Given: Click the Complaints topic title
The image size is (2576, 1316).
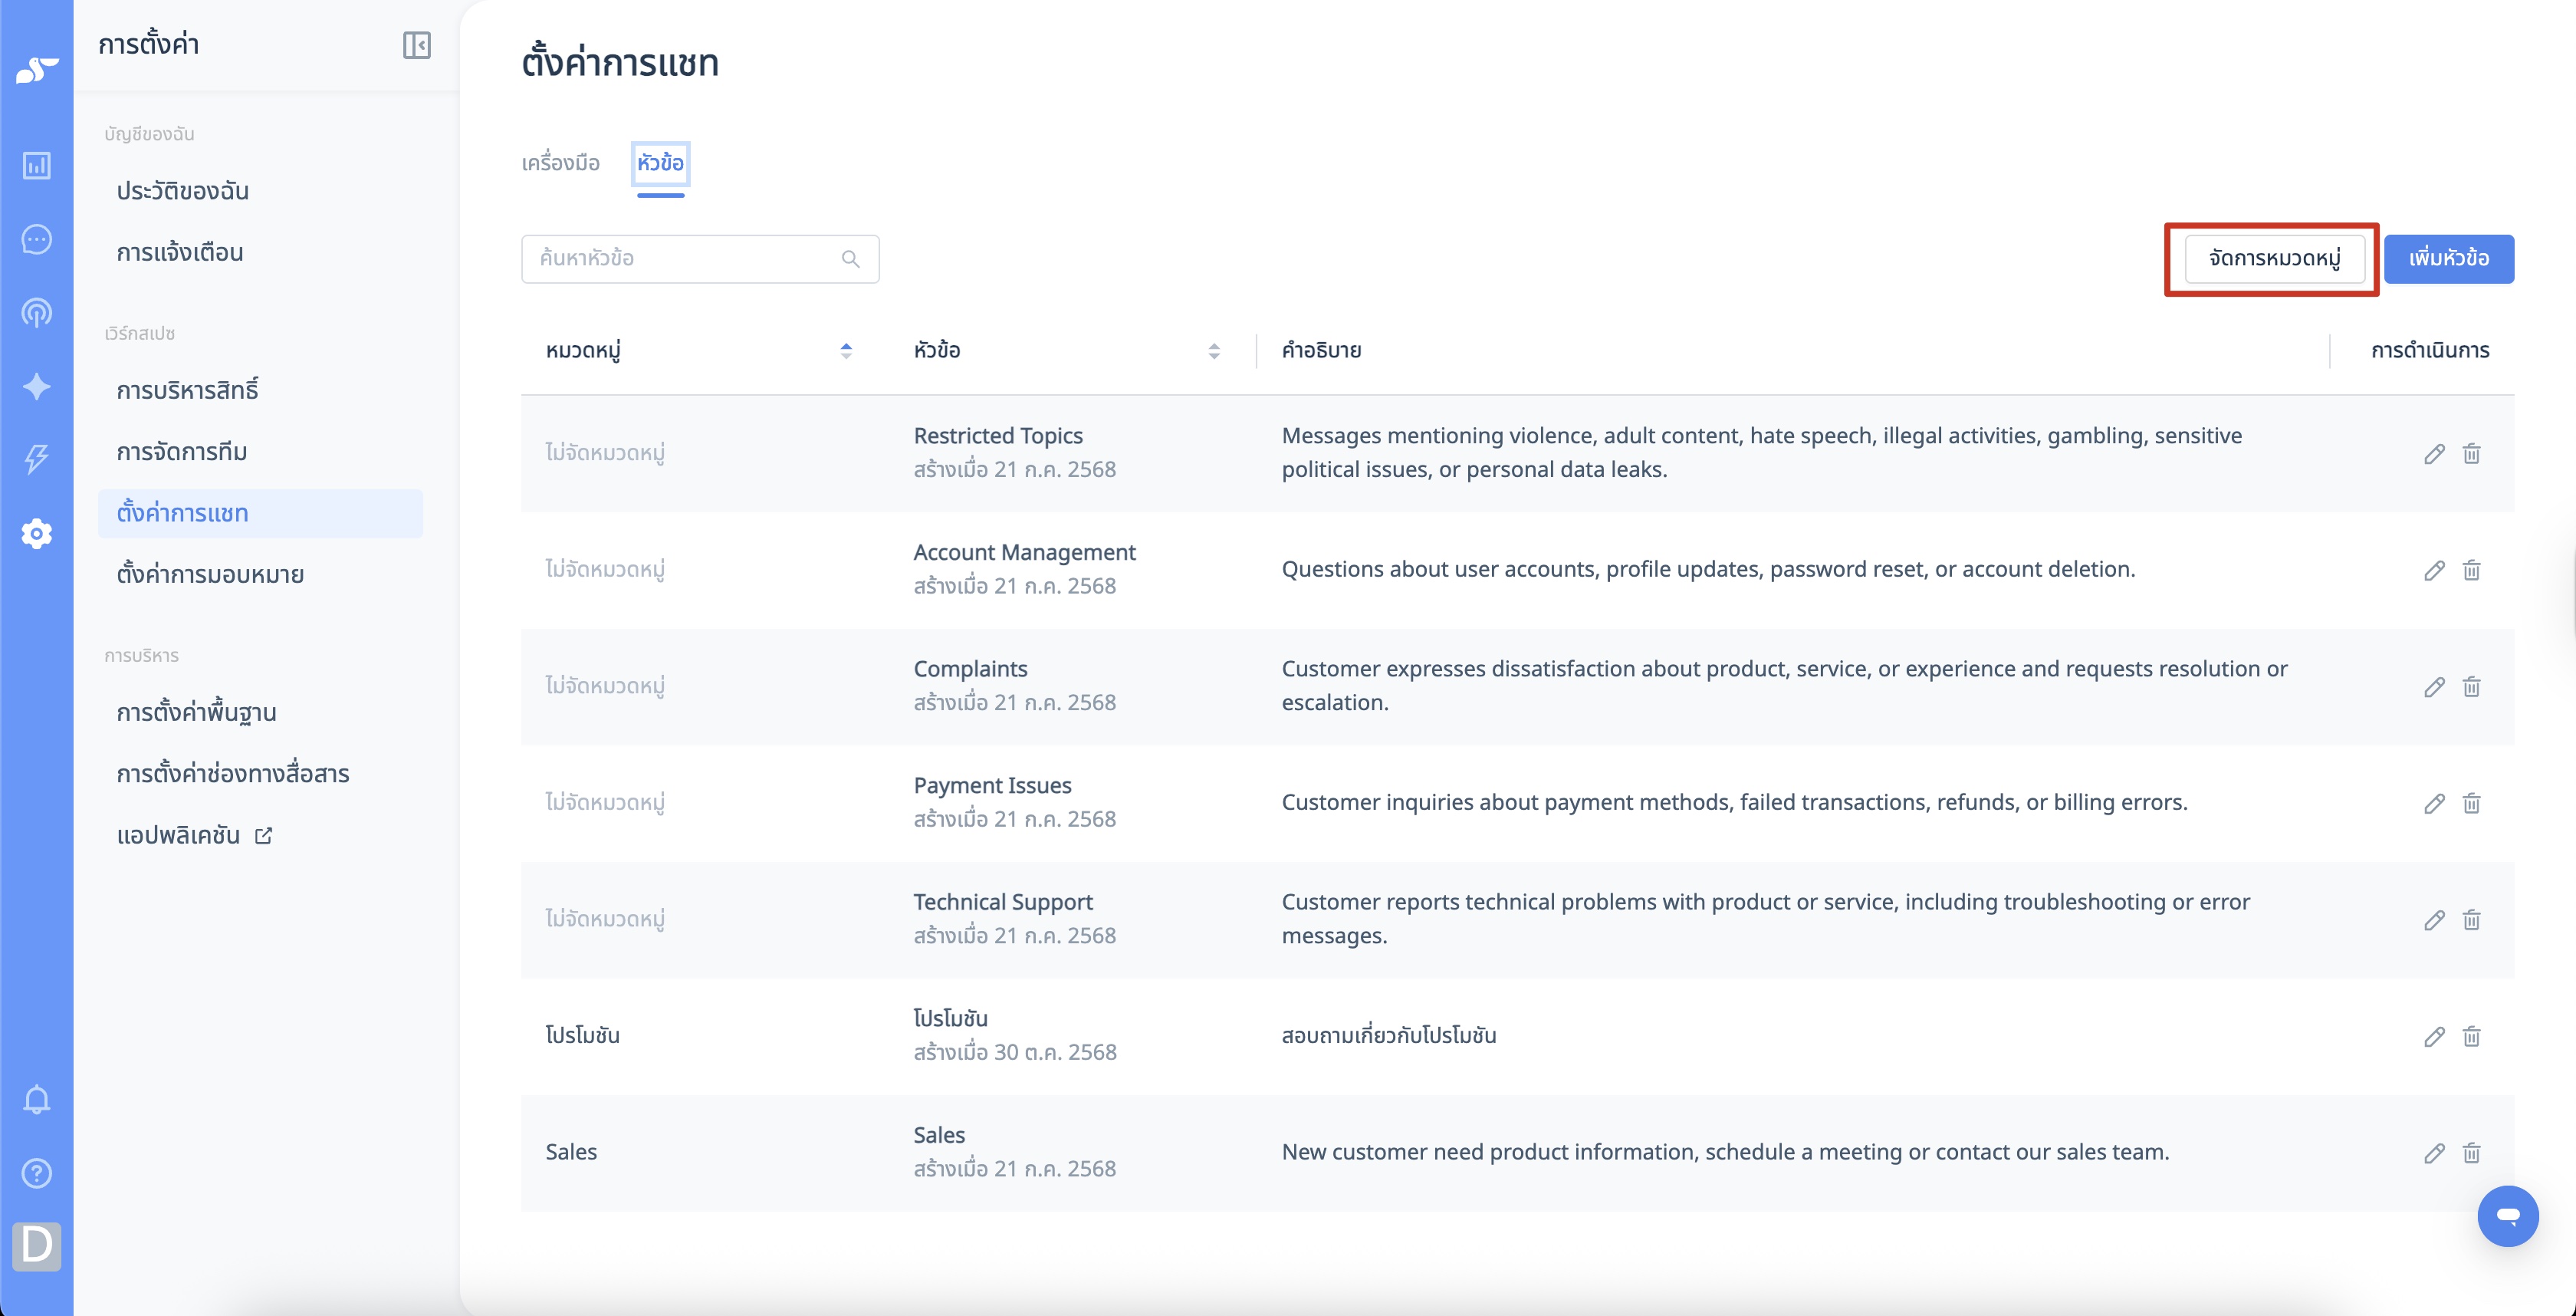Looking at the screenshot, I should coord(970,669).
